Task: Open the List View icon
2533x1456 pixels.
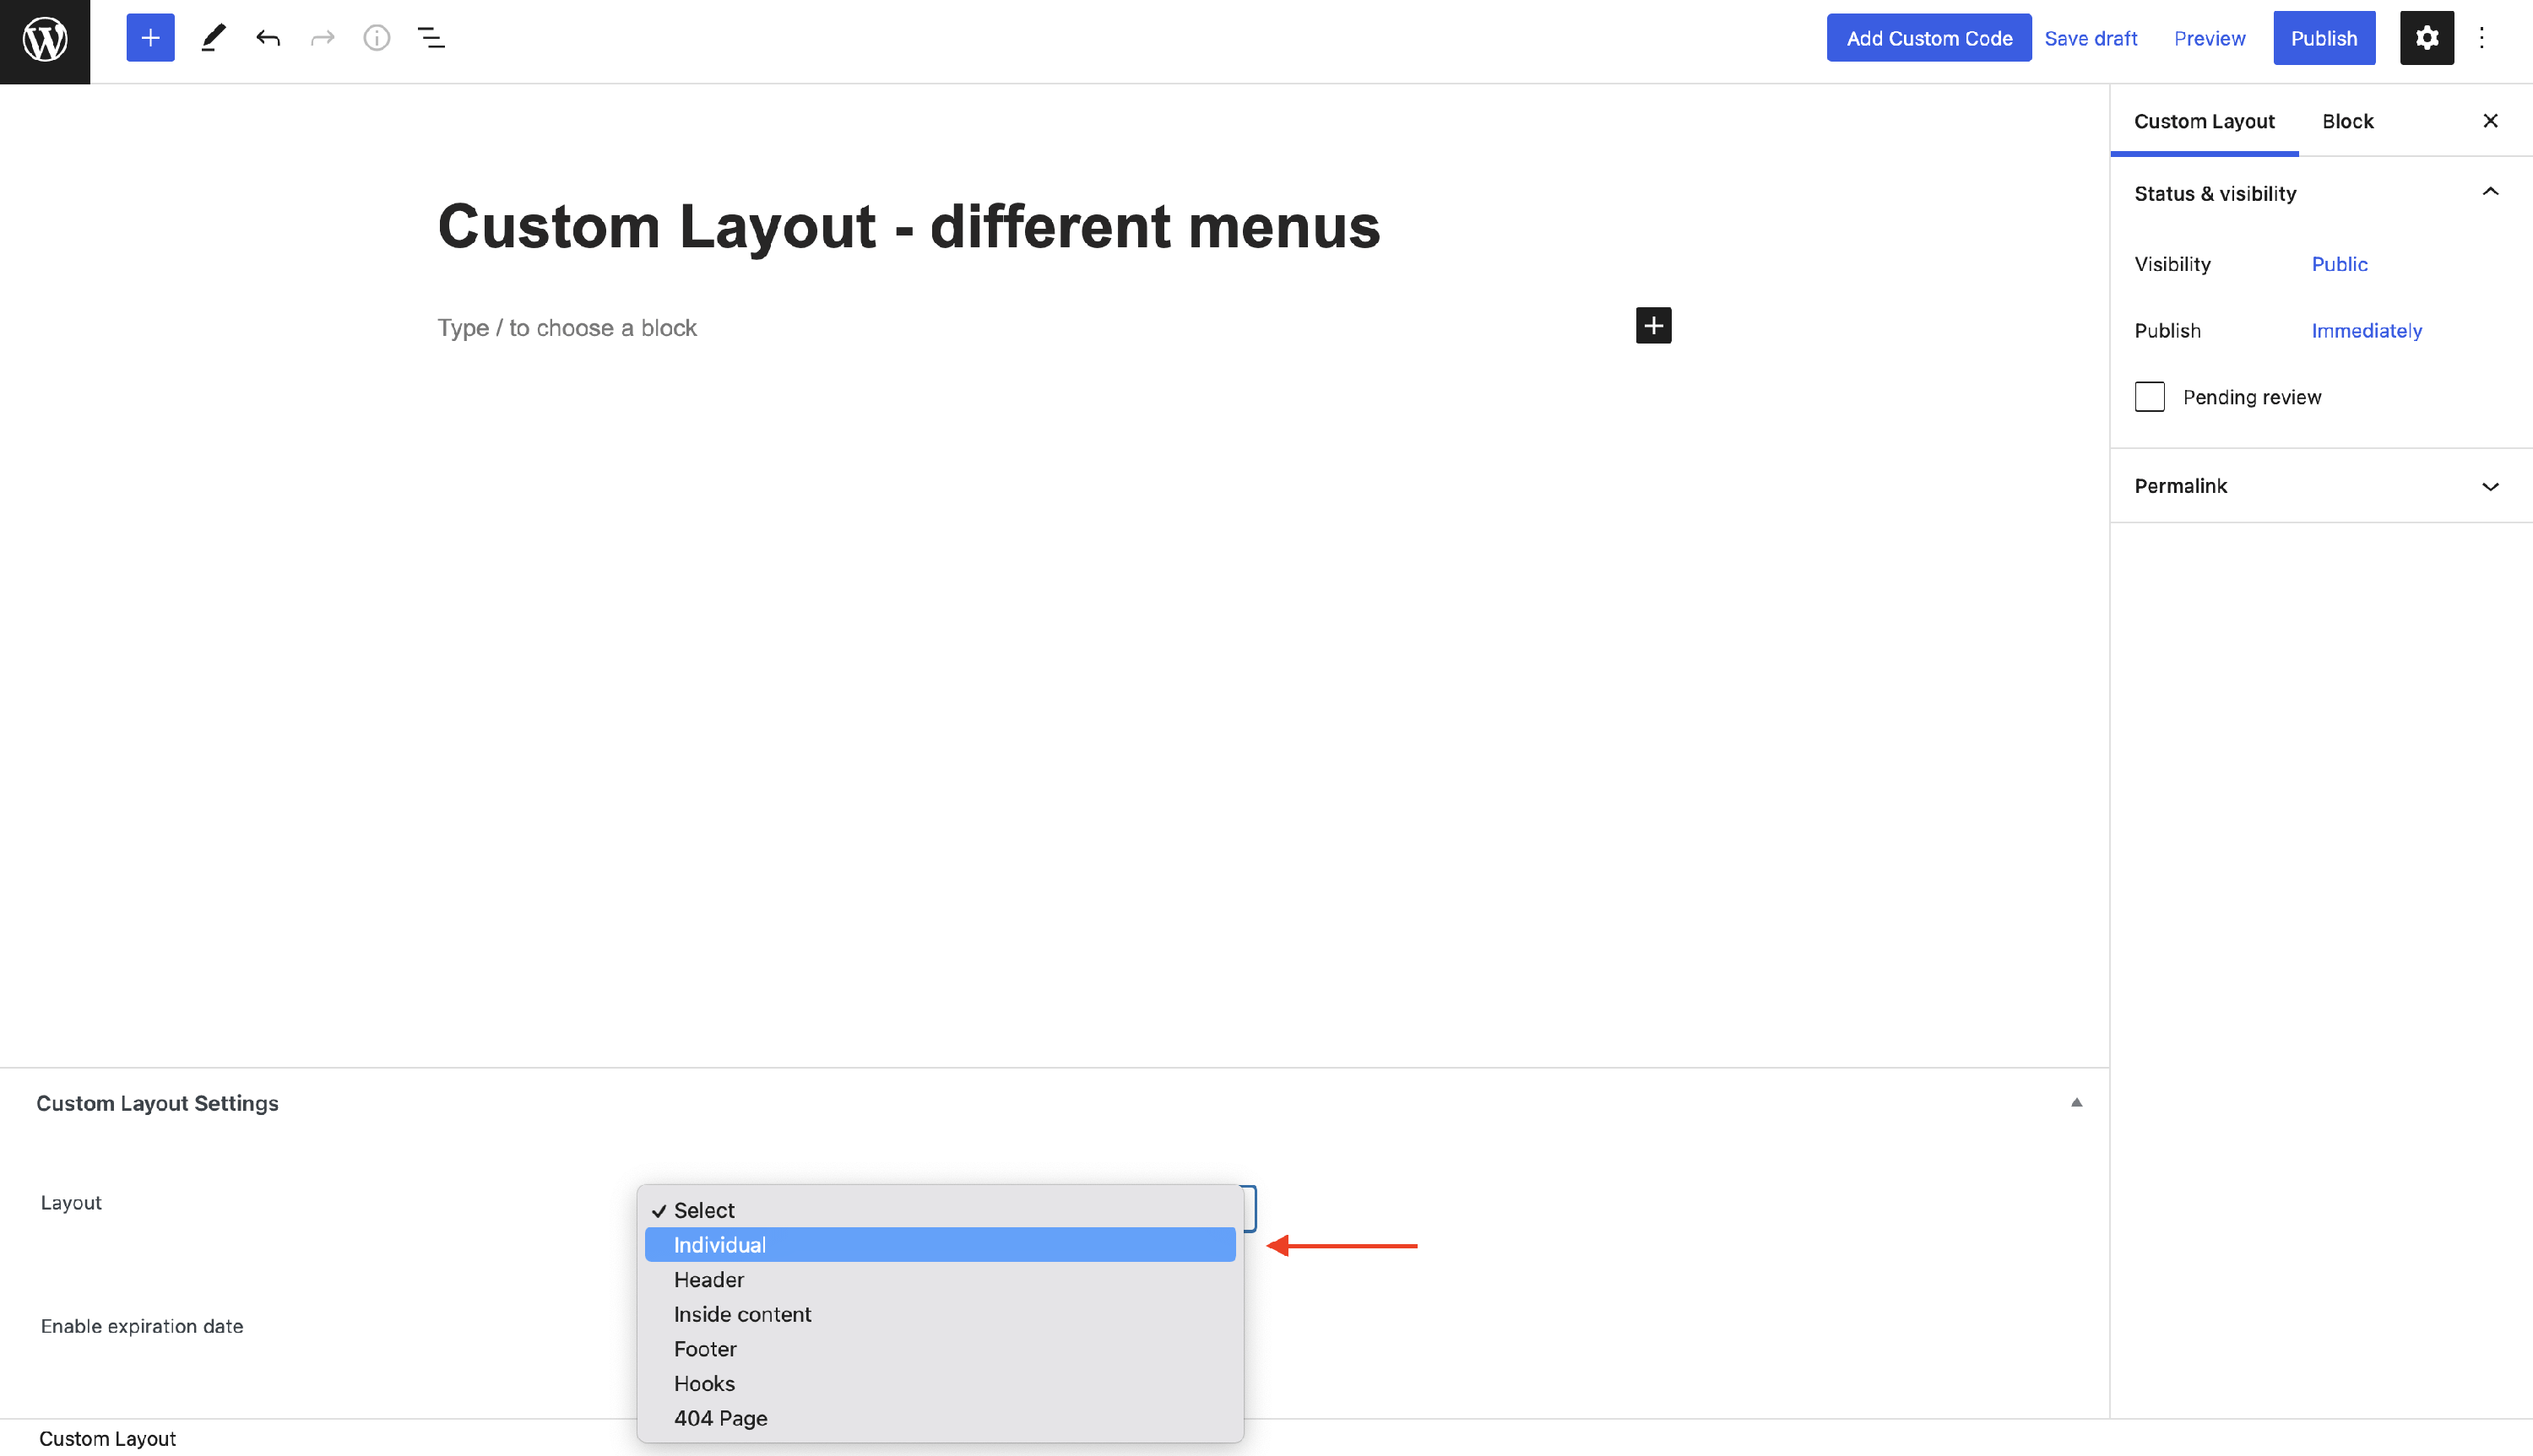Action: point(431,38)
